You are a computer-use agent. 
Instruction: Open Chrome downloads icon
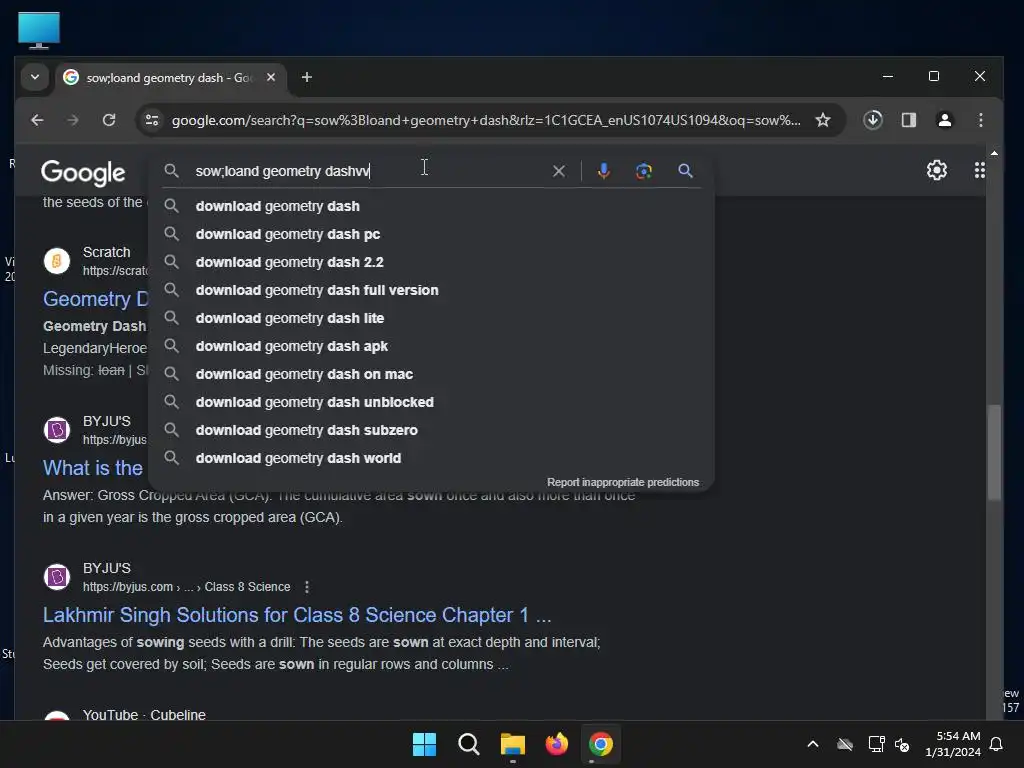point(872,120)
